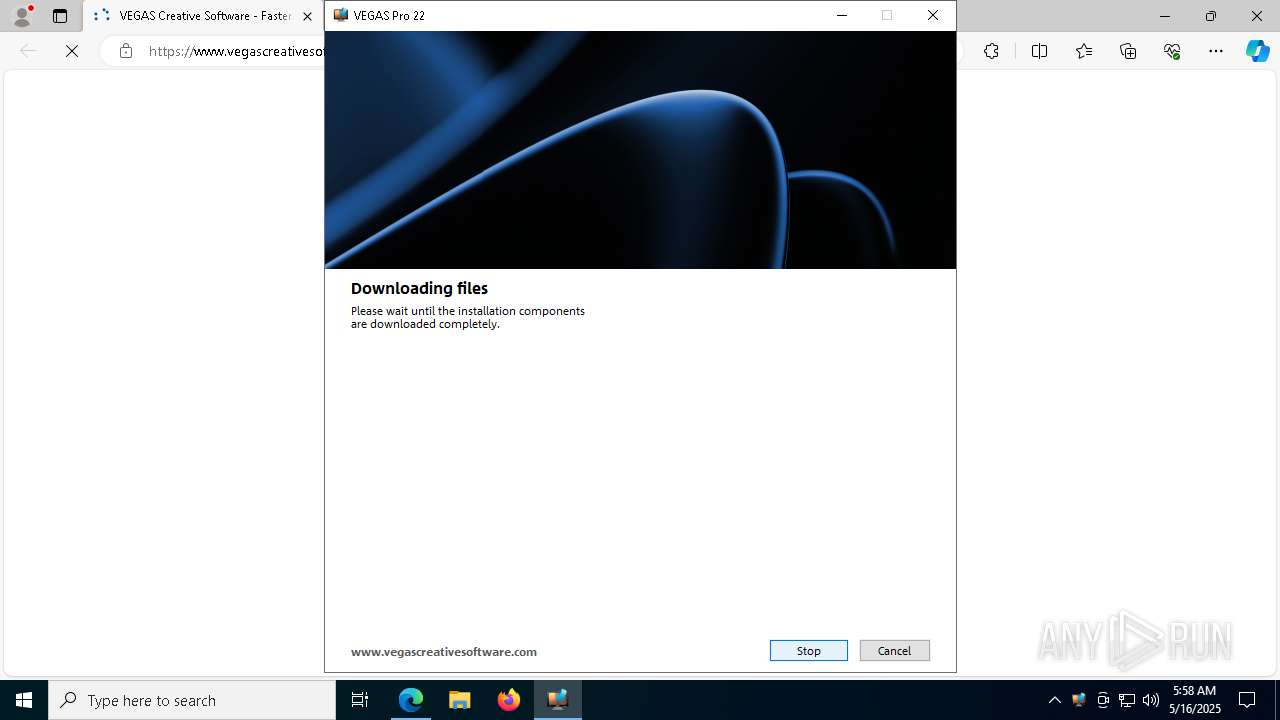Minimize the VEGAS Pro 22 installer window
This screenshot has width=1280, height=720.
tap(841, 15)
